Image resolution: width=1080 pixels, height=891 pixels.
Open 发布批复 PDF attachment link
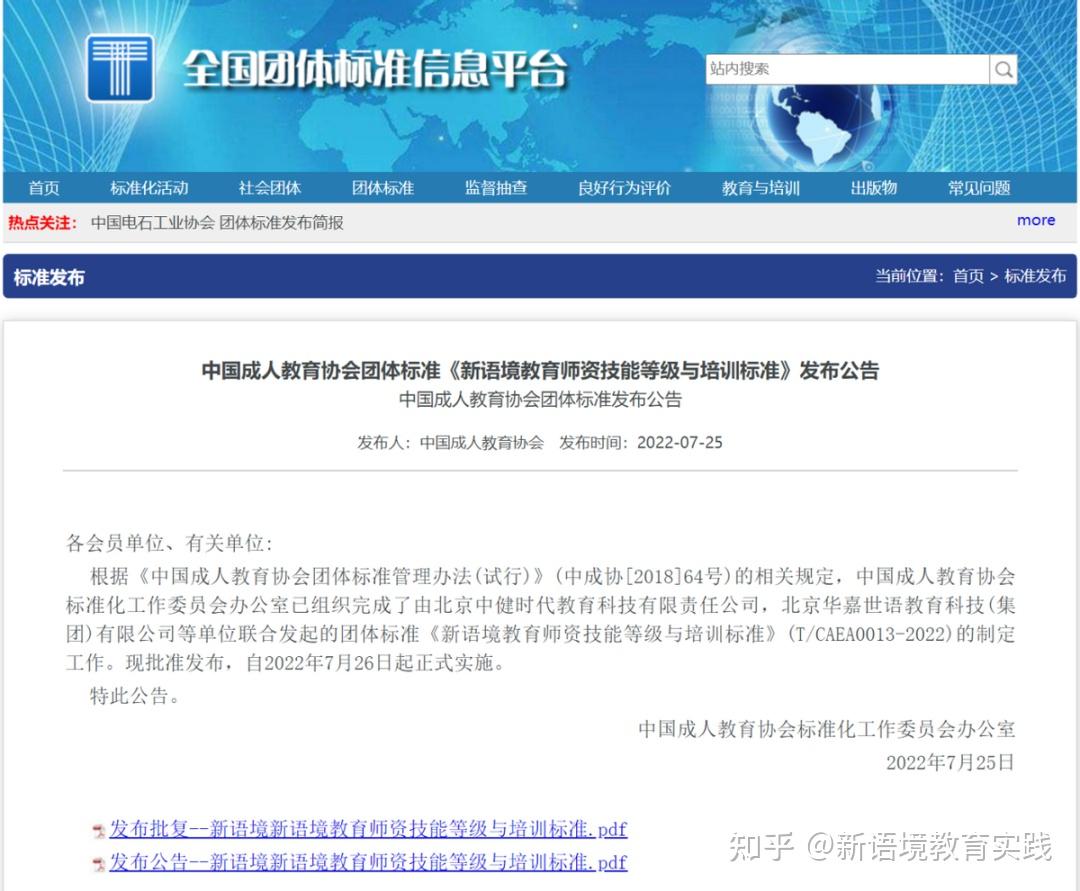(x=368, y=828)
